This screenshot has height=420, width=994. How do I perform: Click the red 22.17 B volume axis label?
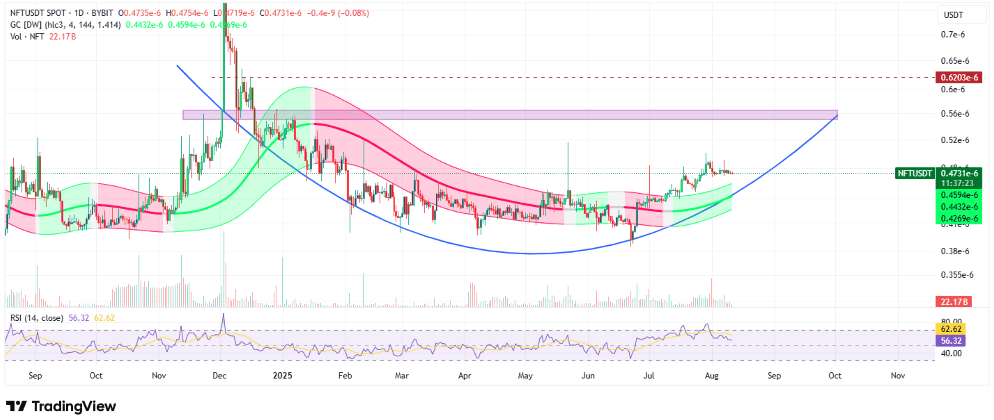click(952, 302)
